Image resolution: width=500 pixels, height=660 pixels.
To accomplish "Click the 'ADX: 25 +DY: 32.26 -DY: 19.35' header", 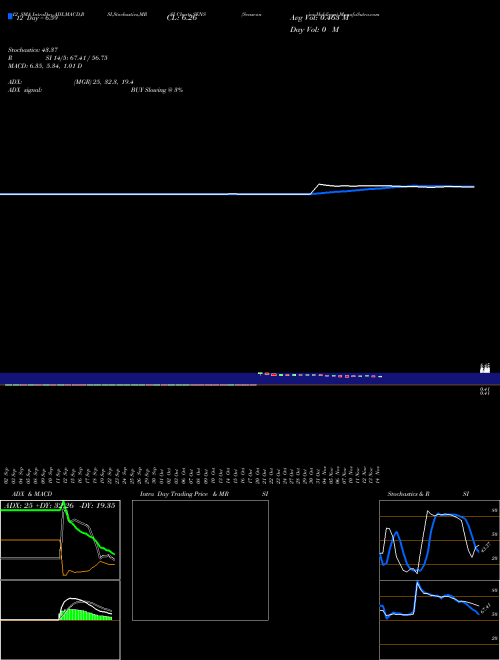I will pos(59,506).
